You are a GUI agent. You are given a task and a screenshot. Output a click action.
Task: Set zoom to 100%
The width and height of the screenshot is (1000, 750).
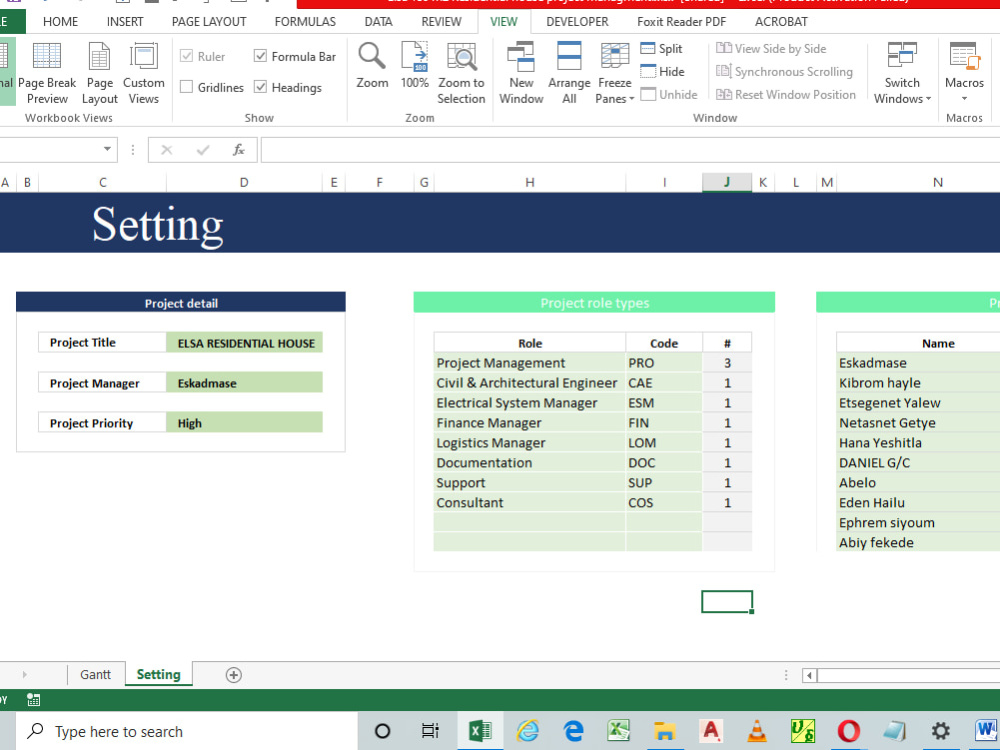(x=415, y=66)
